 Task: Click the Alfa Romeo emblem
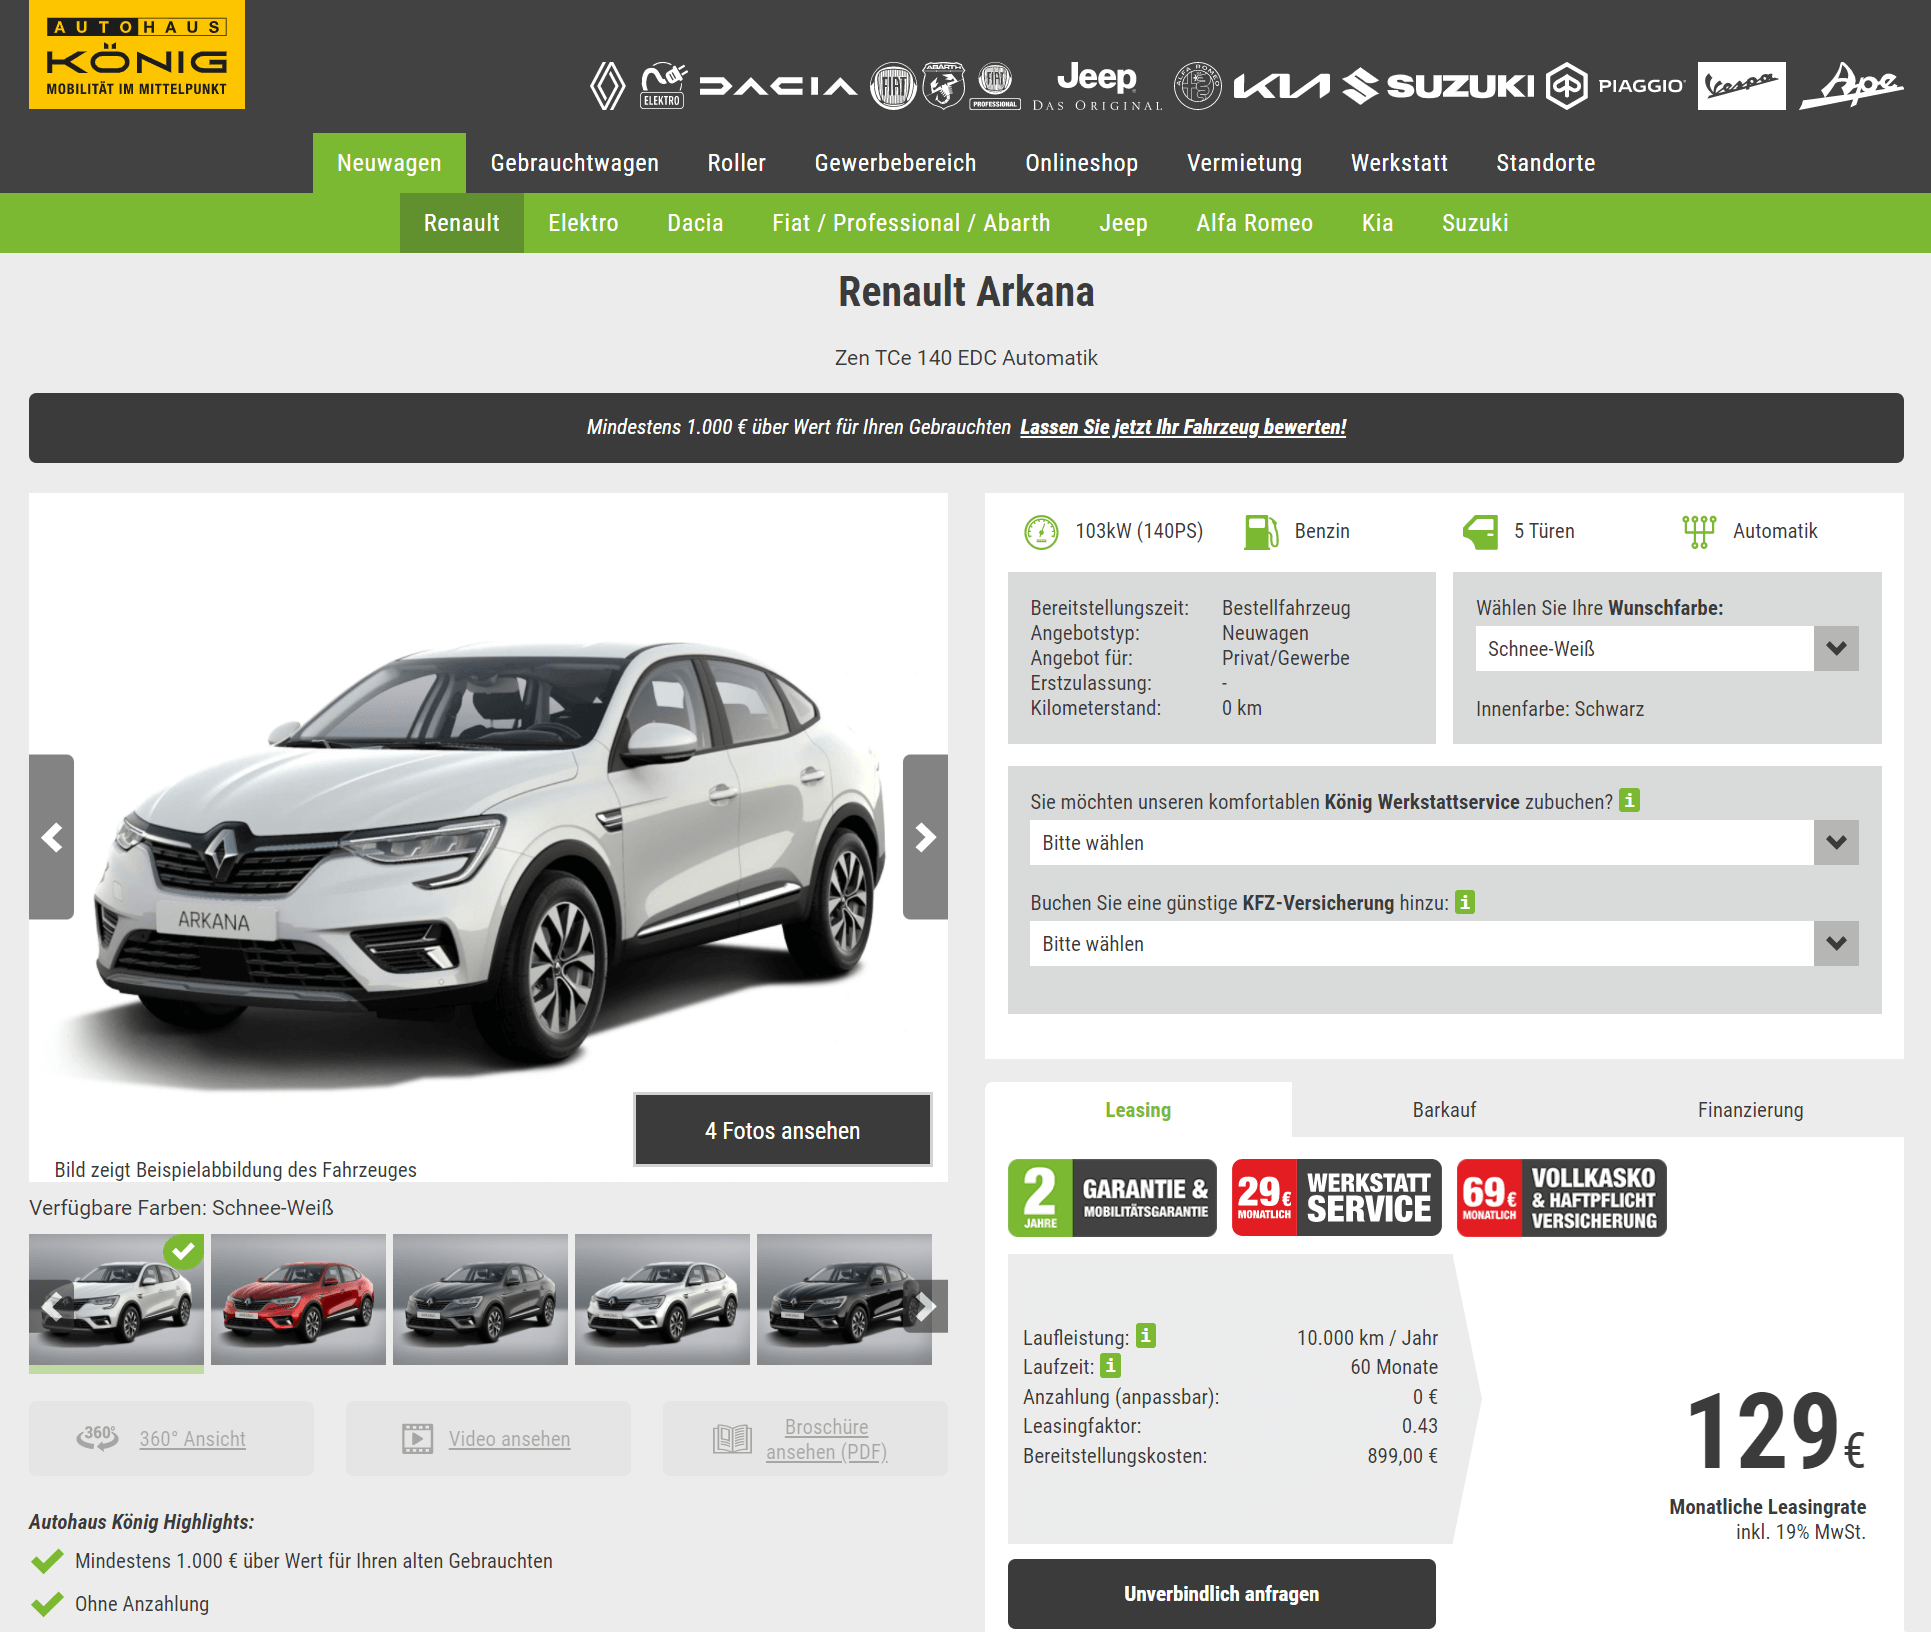1198,86
